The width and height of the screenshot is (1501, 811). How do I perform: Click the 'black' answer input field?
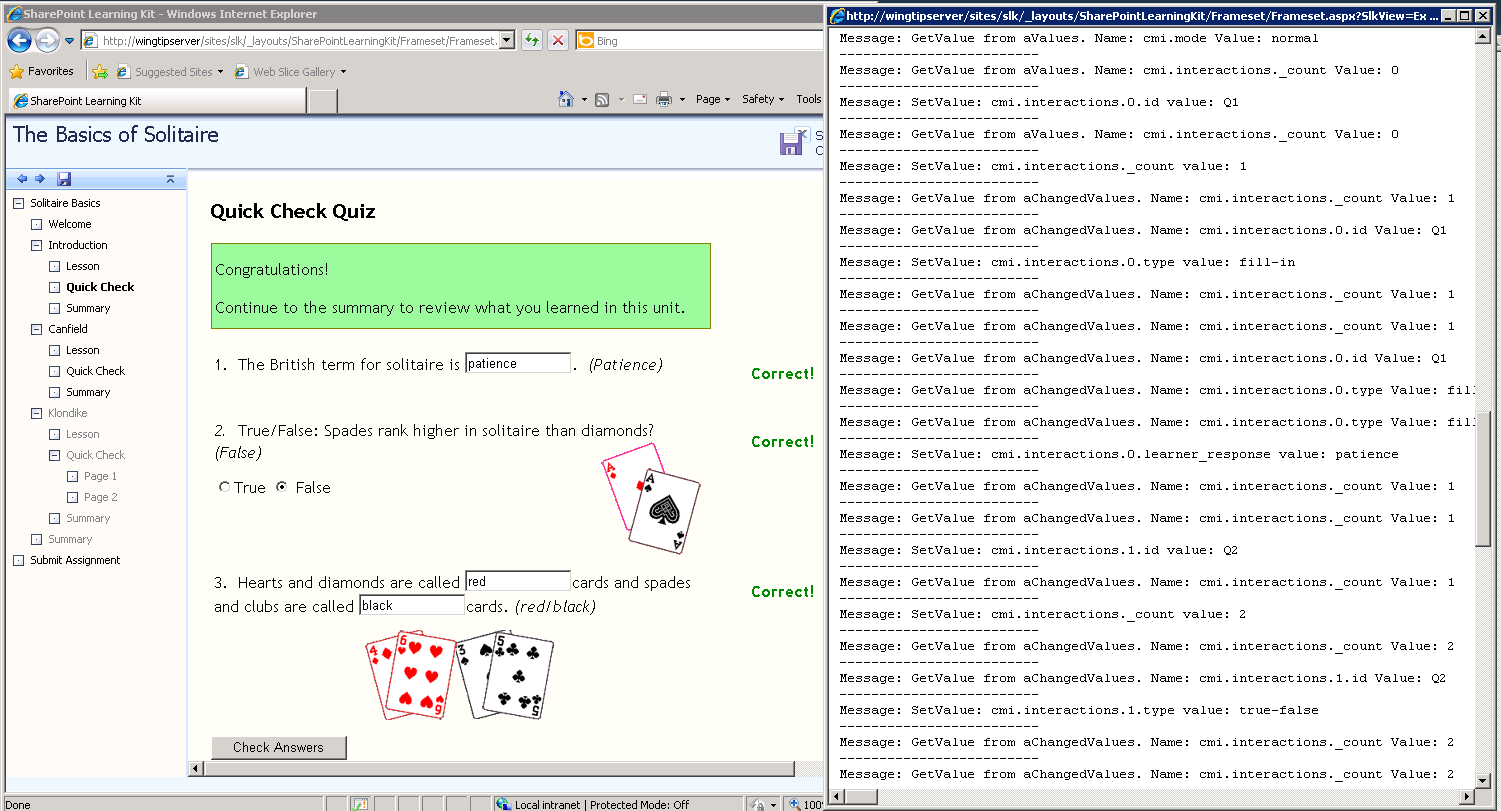pyautogui.click(x=412, y=606)
